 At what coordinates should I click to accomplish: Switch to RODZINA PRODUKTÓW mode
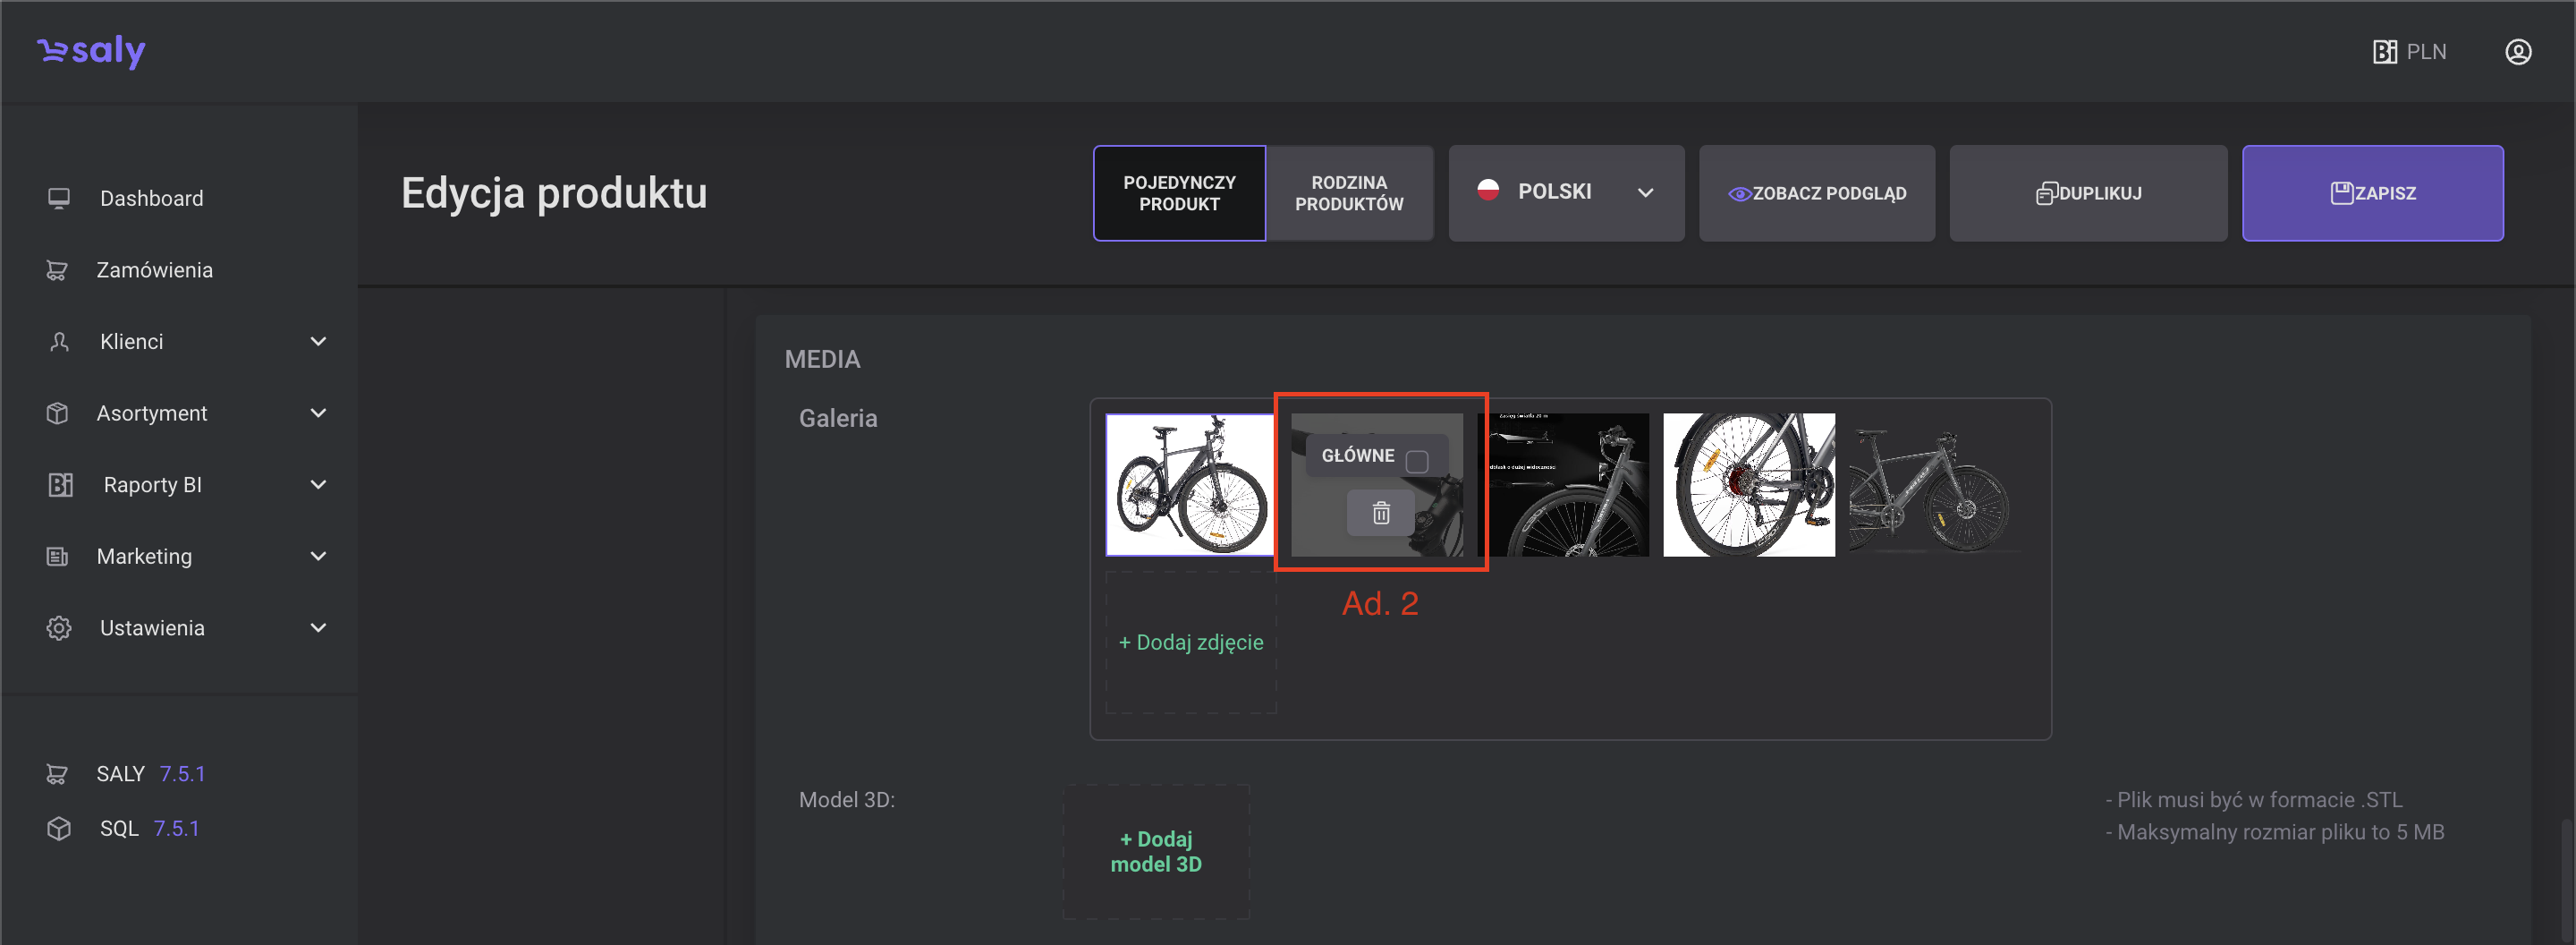[1348, 193]
